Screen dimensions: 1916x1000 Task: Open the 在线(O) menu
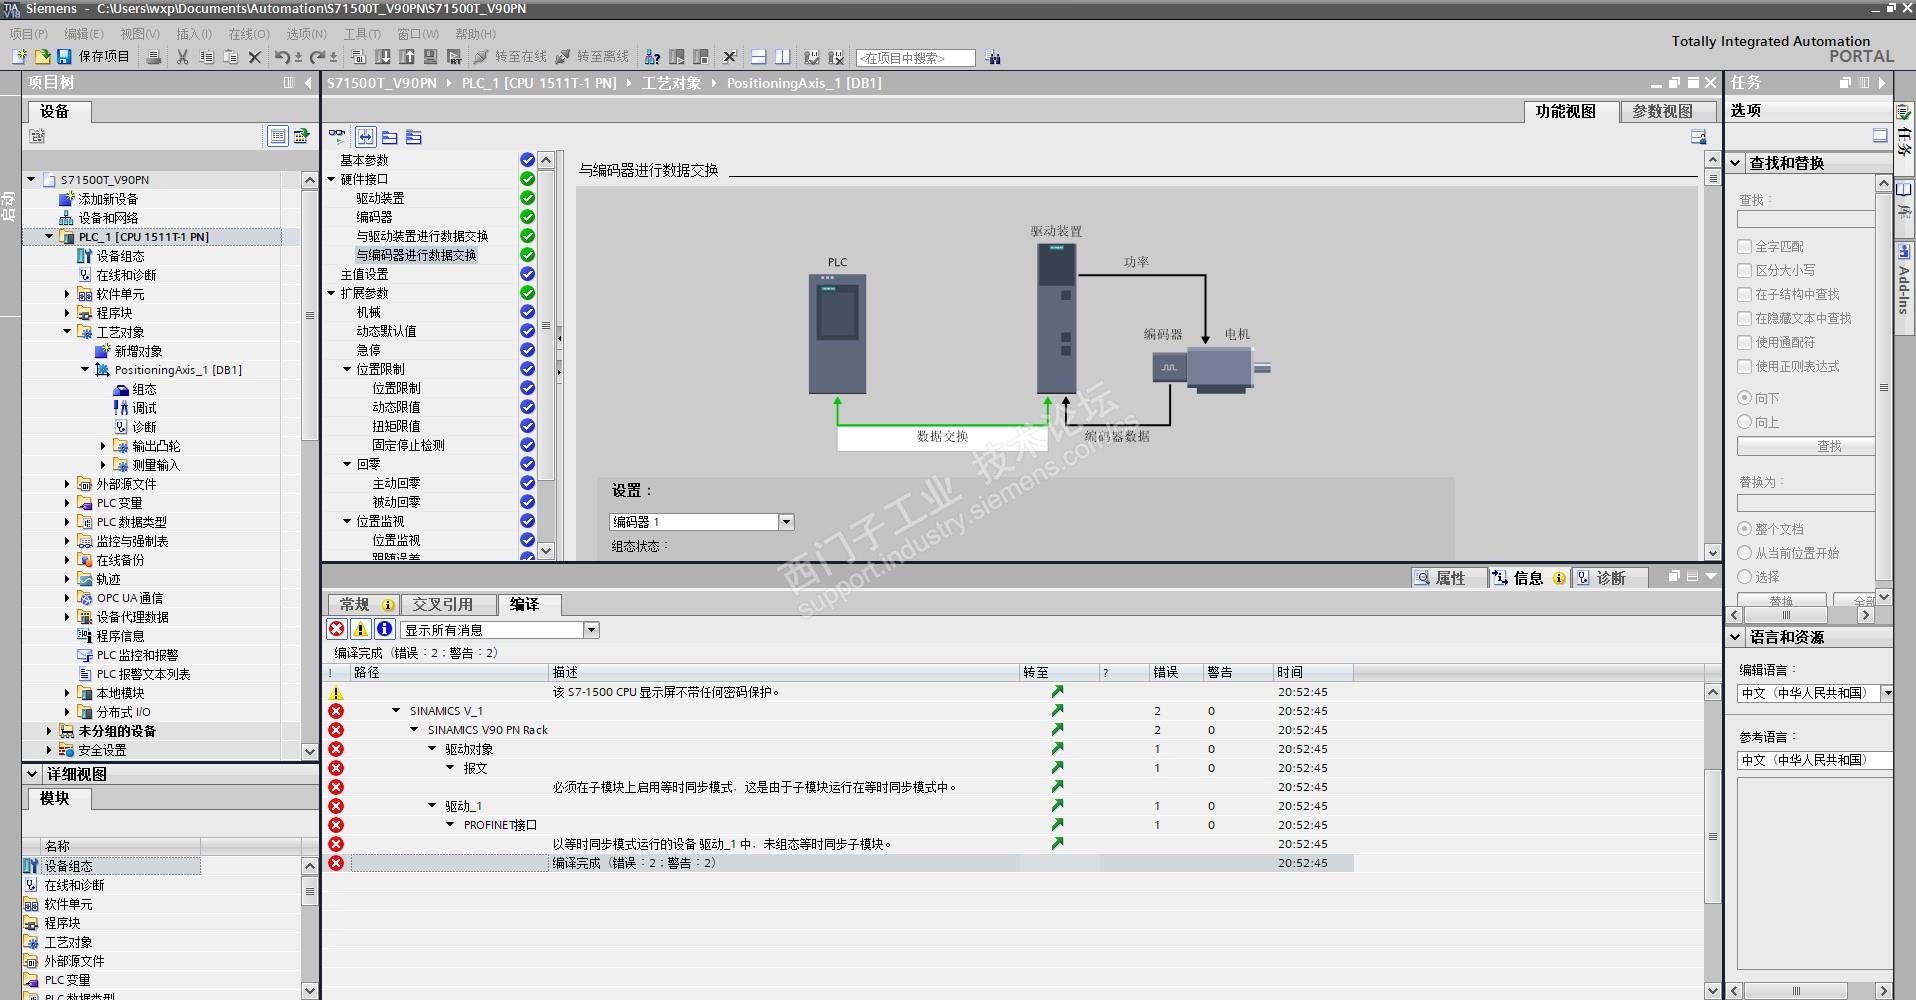point(248,34)
